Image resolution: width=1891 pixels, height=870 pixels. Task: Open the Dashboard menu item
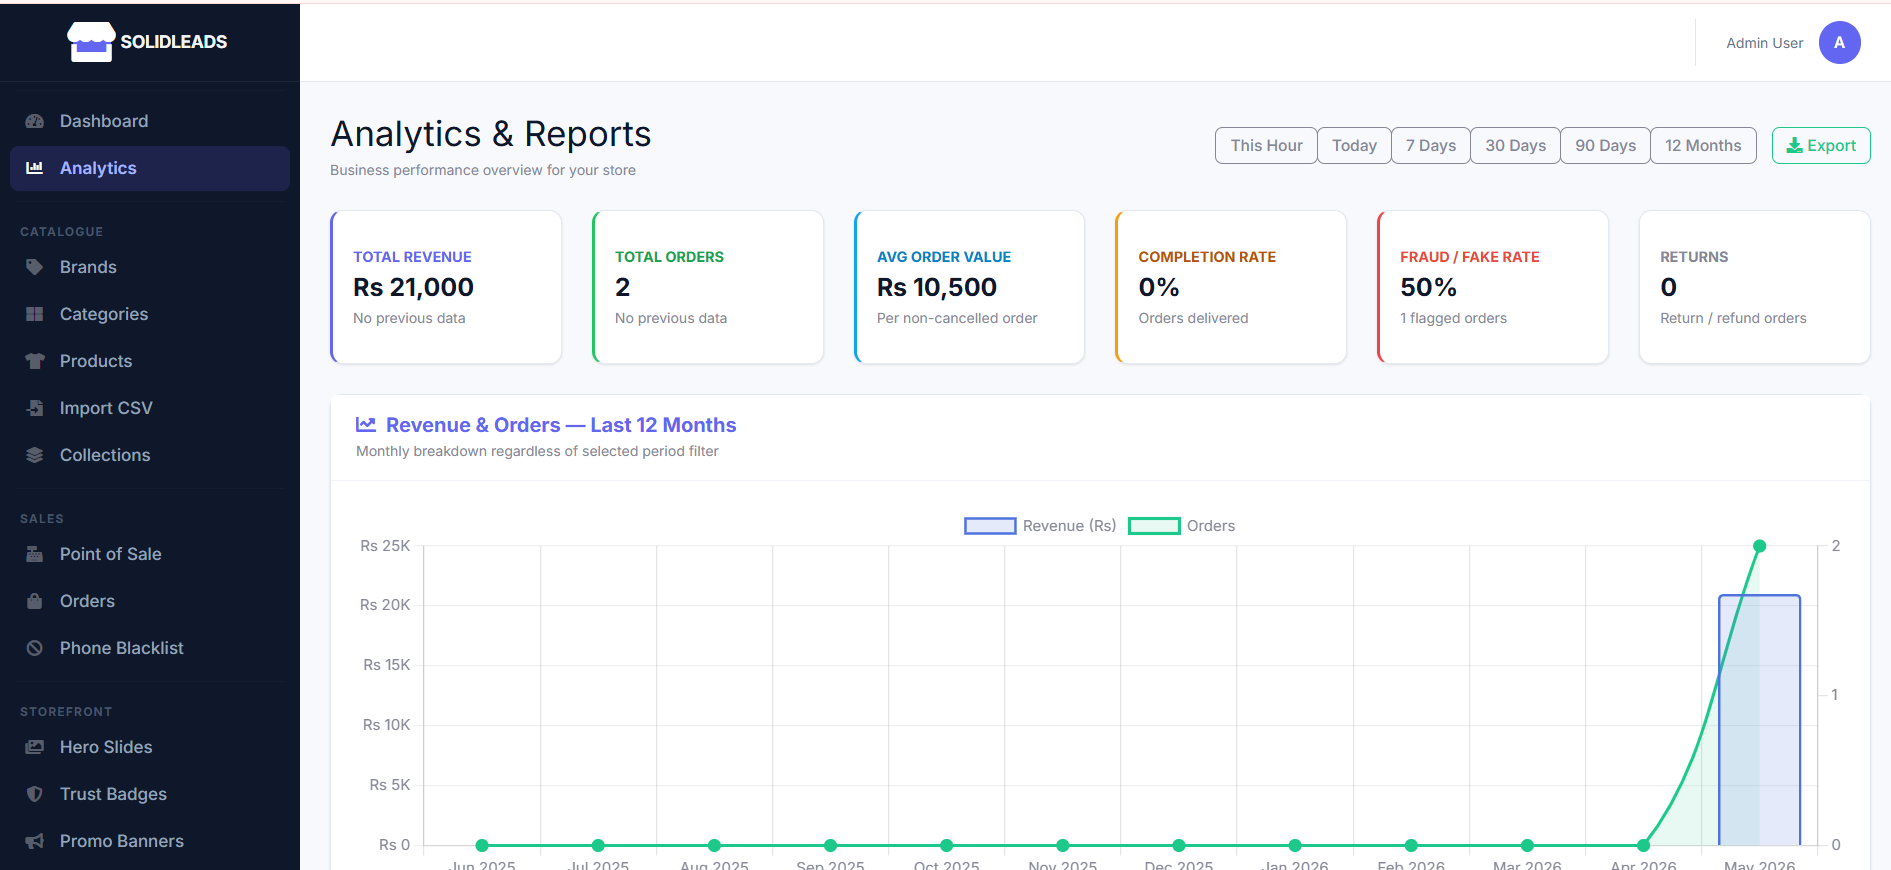point(150,121)
